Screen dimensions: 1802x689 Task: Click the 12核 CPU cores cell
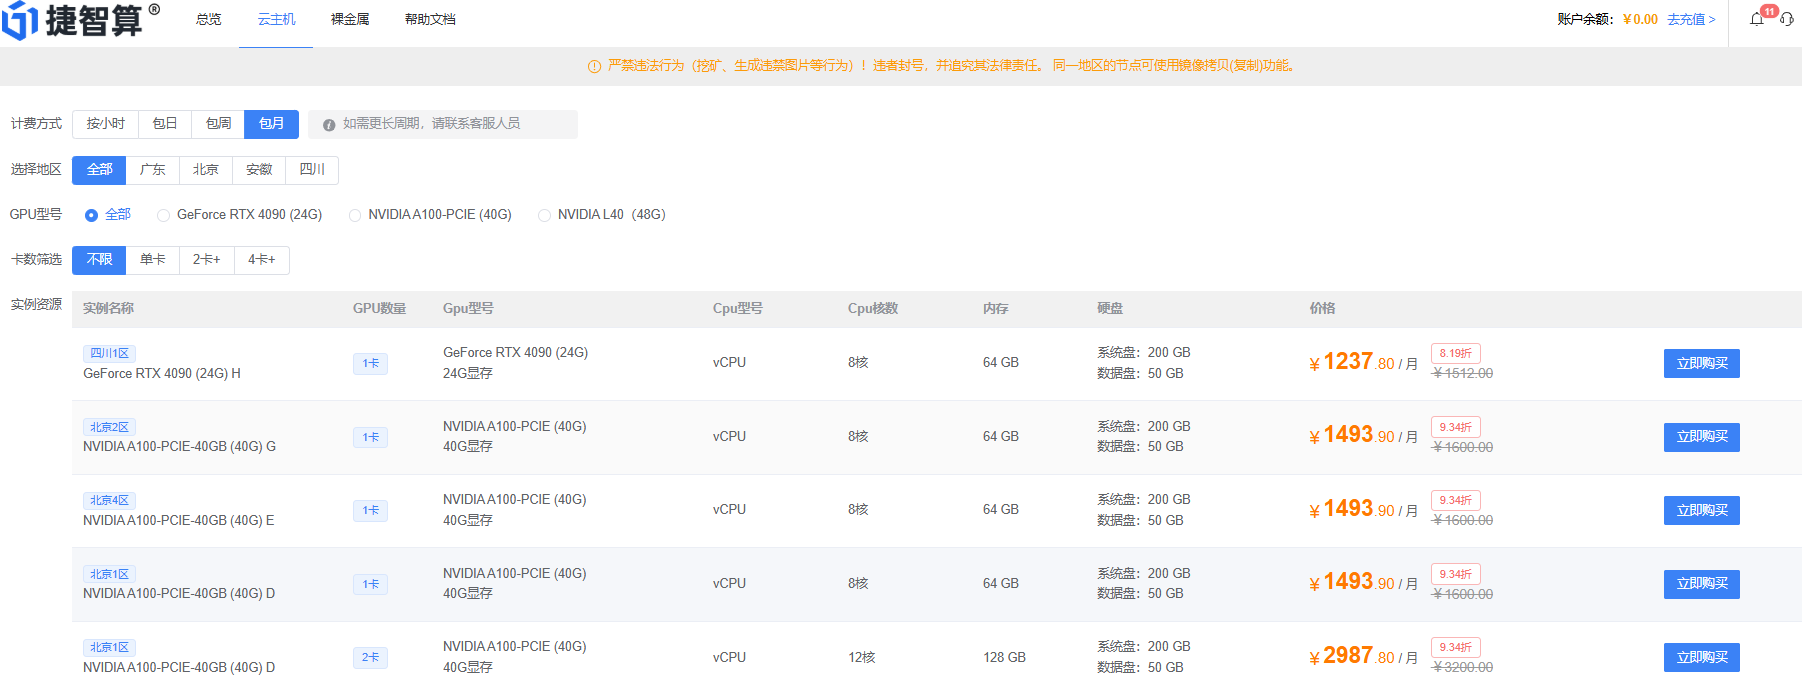coord(862,658)
